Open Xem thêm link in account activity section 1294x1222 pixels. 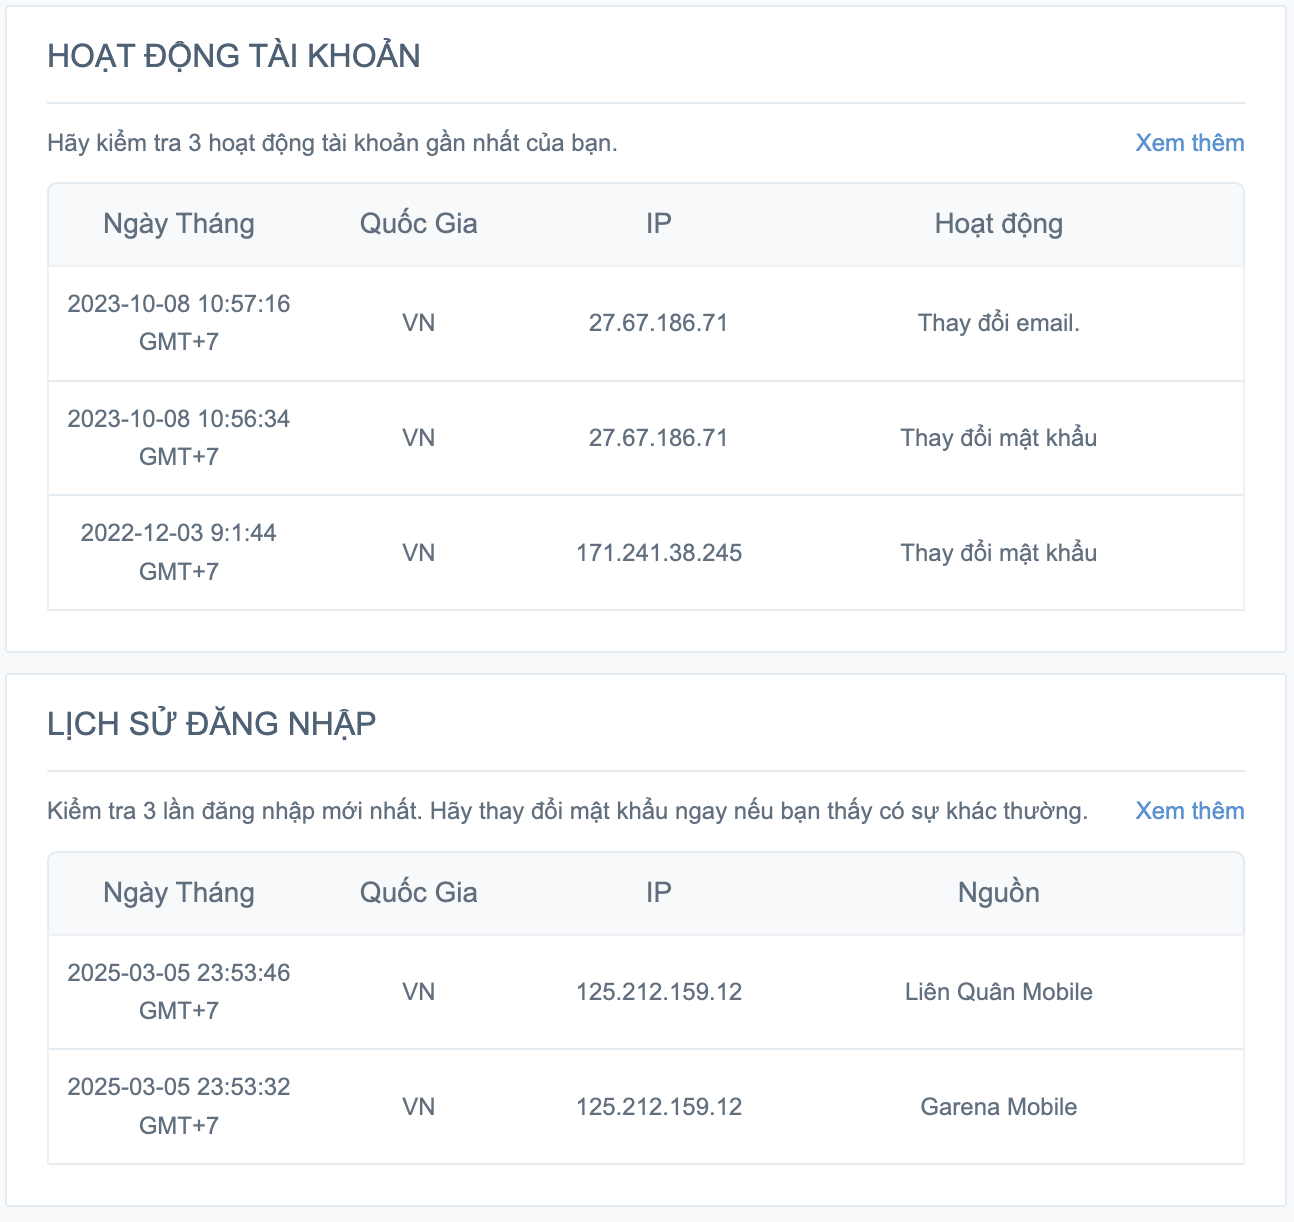(x=1189, y=143)
